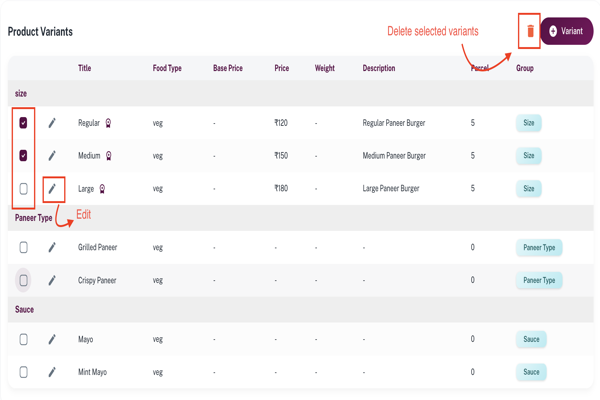The height and width of the screenshot is (400, 600).
Task: Edit the Regular variant with pencil icon
Action: click(x=52, y=123)
